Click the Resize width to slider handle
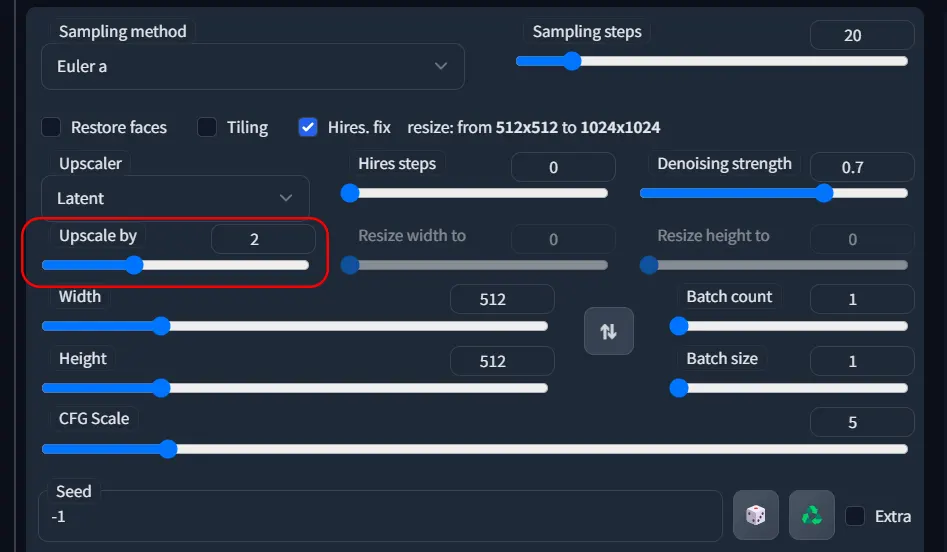Image resolution: width=947 pixels, height=552 pixels. pos(350,265)
